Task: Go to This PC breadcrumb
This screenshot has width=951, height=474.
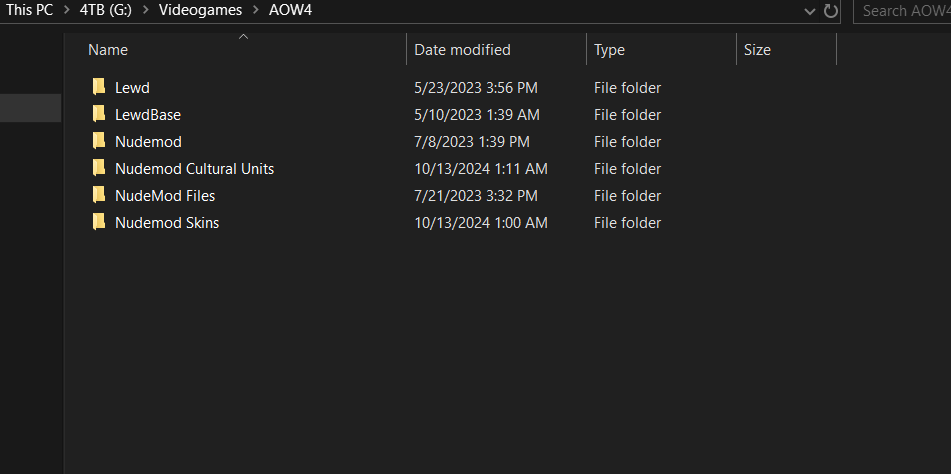Action: [x=30, y=10]
